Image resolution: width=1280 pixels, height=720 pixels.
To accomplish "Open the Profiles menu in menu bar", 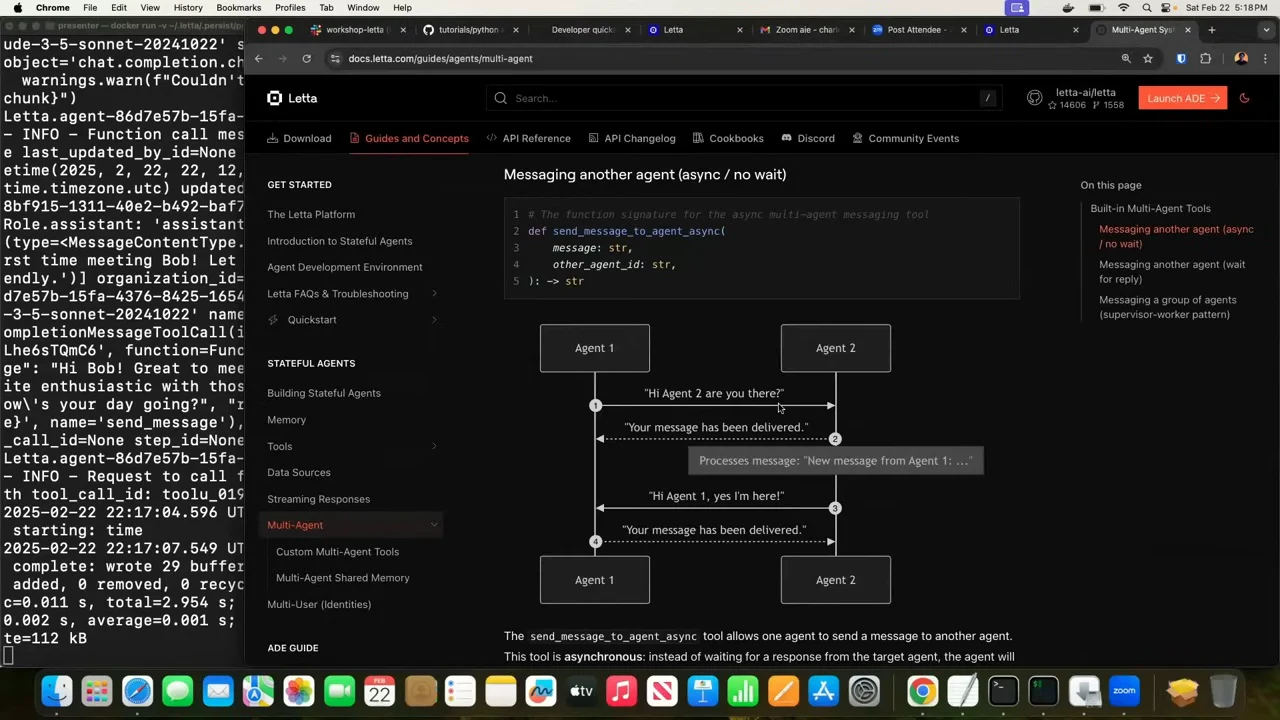I will click(x=290, y=7).
